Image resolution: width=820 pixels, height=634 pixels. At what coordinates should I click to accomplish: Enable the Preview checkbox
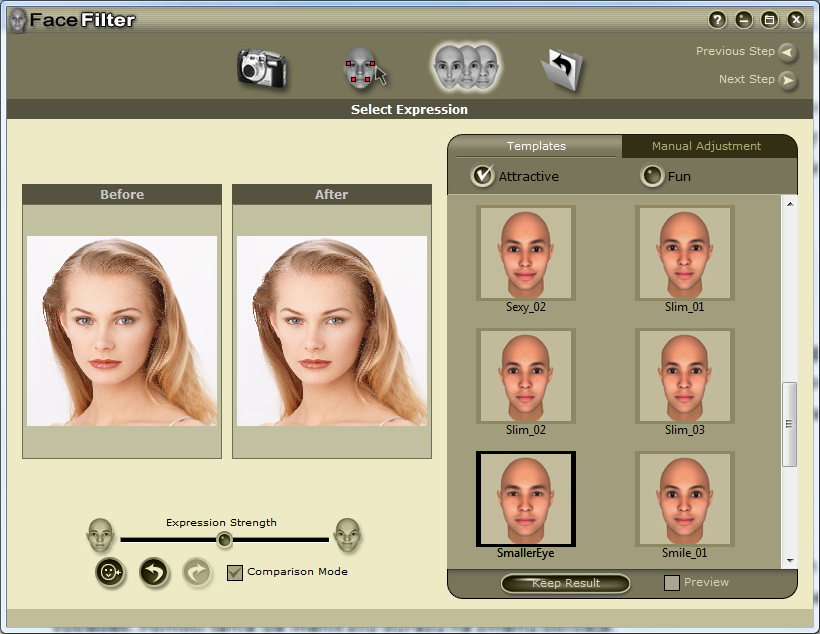671,582
